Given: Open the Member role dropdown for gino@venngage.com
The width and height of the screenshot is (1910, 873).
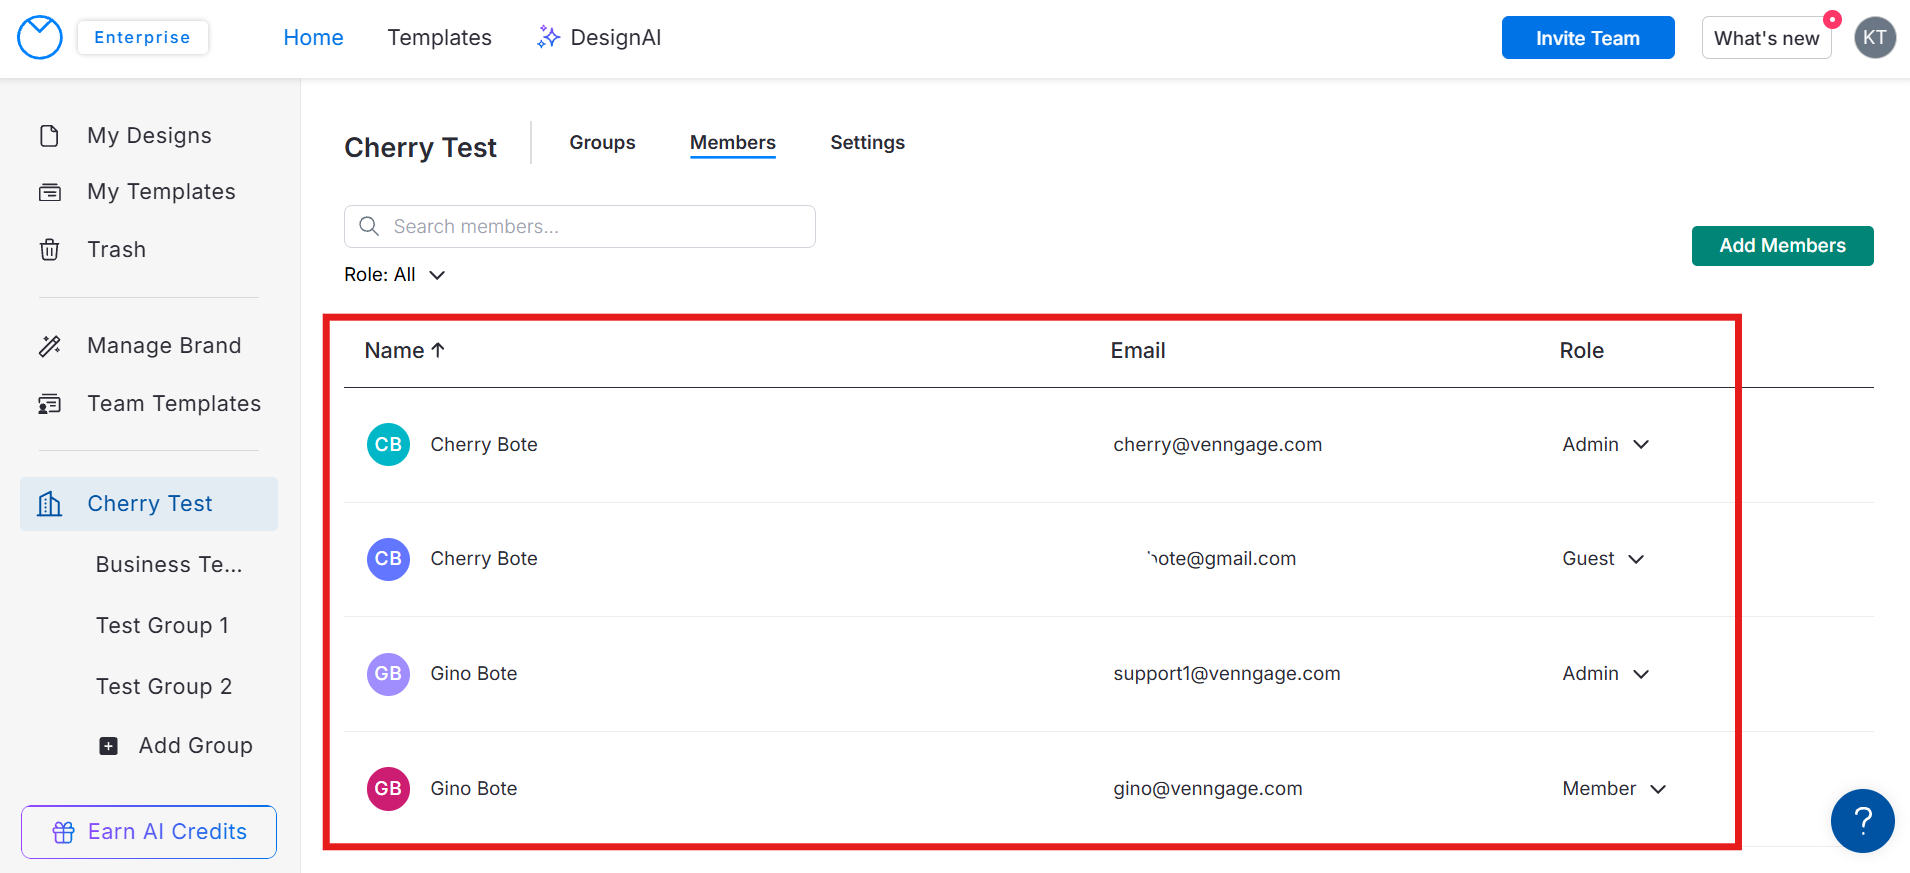Looking at the screenshot, I should 1614,788.
